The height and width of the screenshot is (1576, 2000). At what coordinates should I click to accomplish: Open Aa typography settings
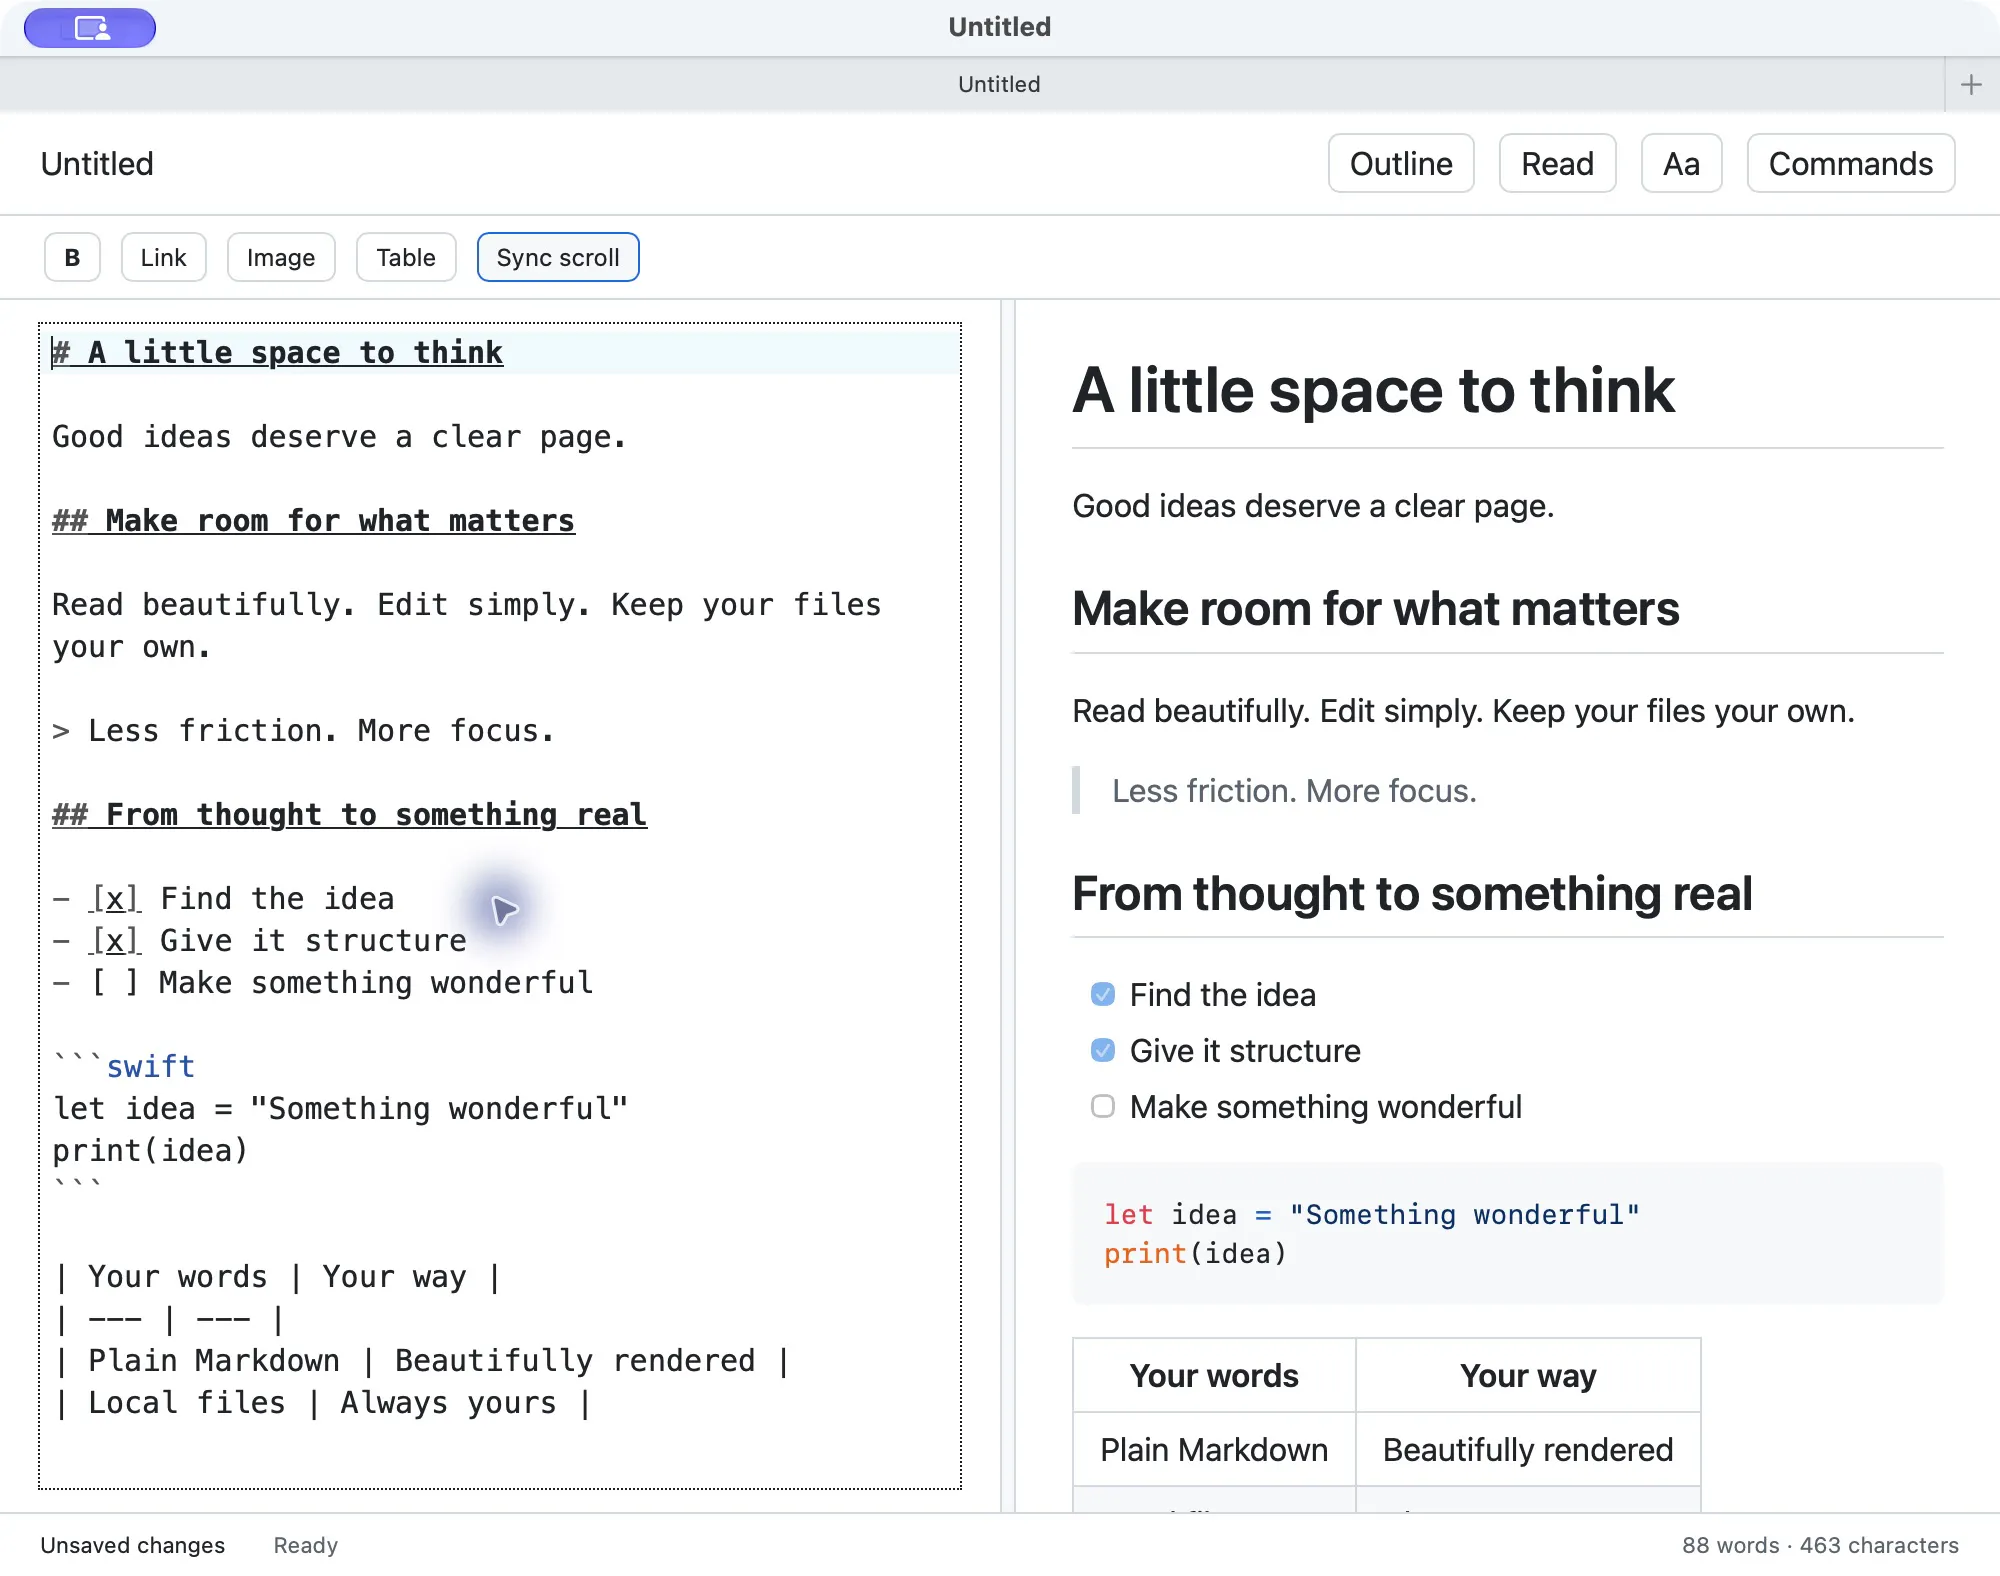(1681, 163)
